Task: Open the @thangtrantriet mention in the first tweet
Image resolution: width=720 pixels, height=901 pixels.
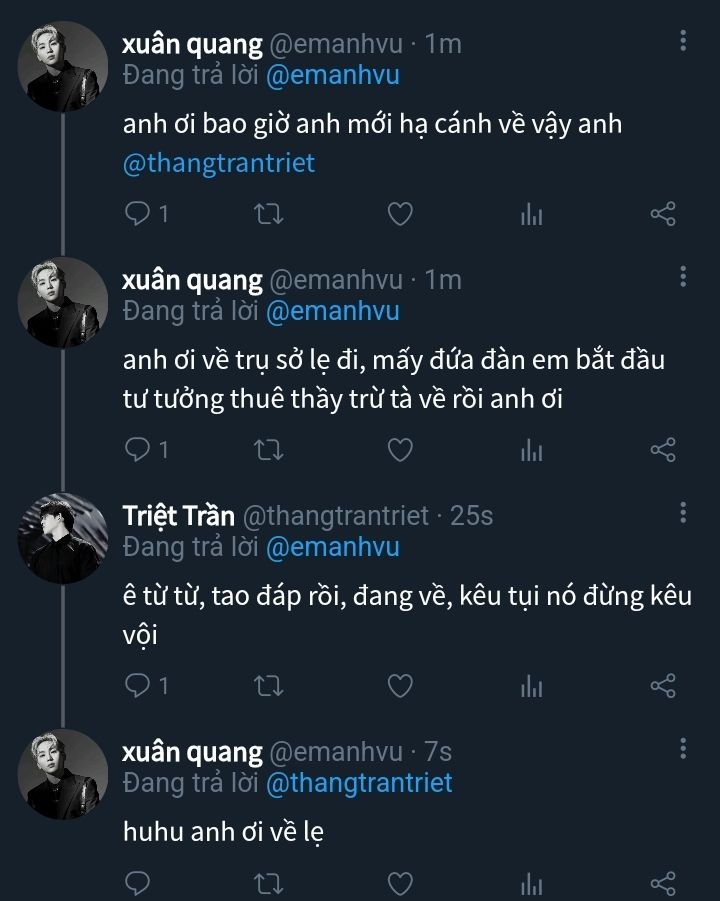Action: tap(218, 163)
